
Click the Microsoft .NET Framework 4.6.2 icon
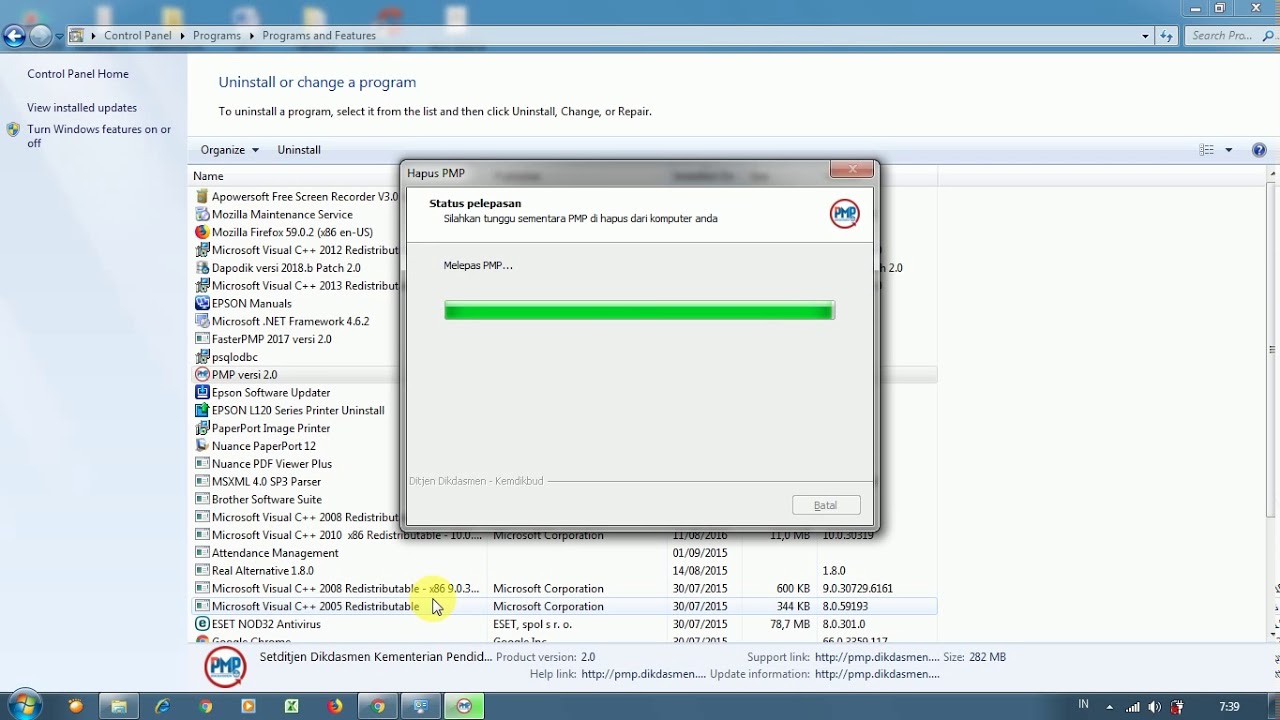click(202, 321)
